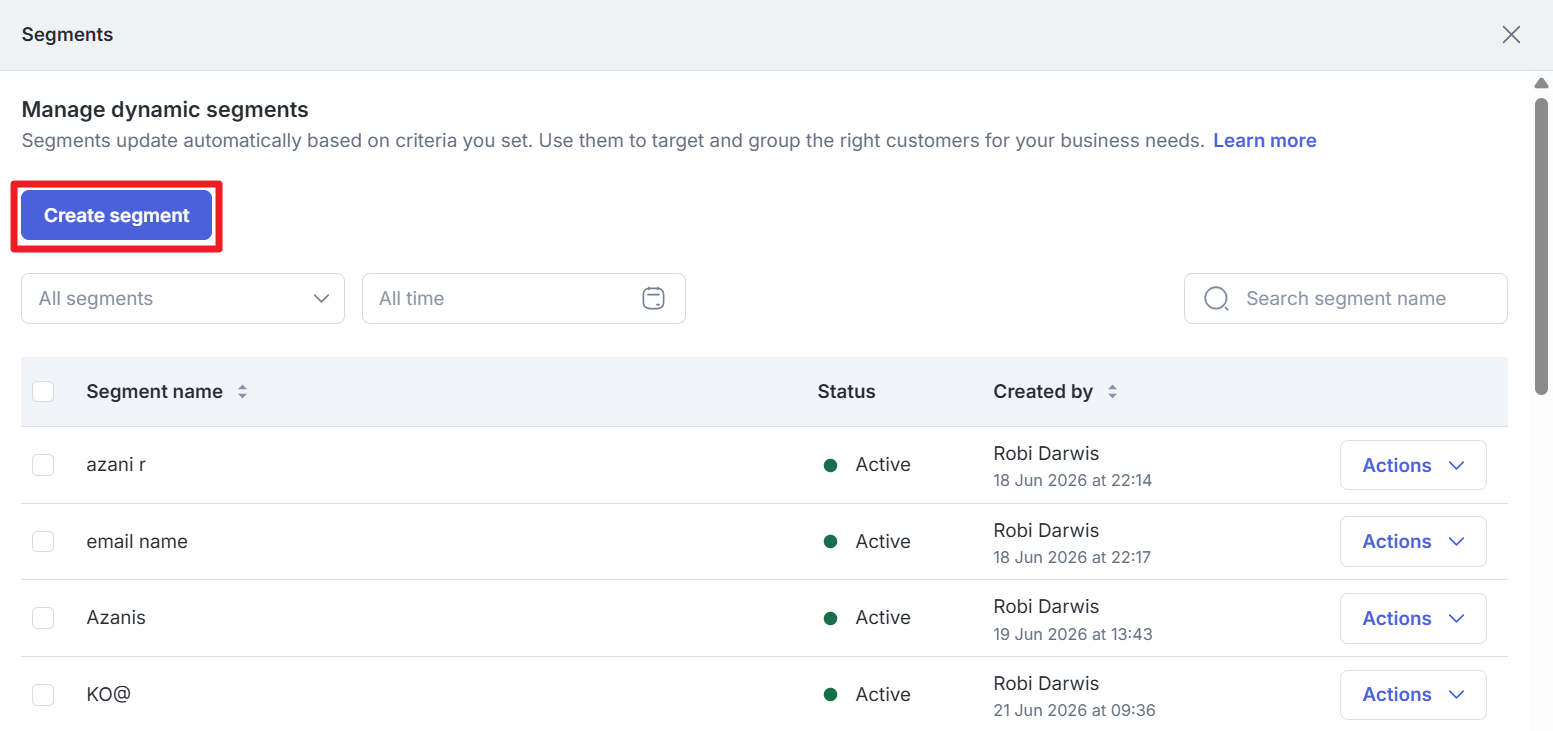The image size is (1553, 731).
Task: Click segment name 'azani r'
Action: point(116,465)
